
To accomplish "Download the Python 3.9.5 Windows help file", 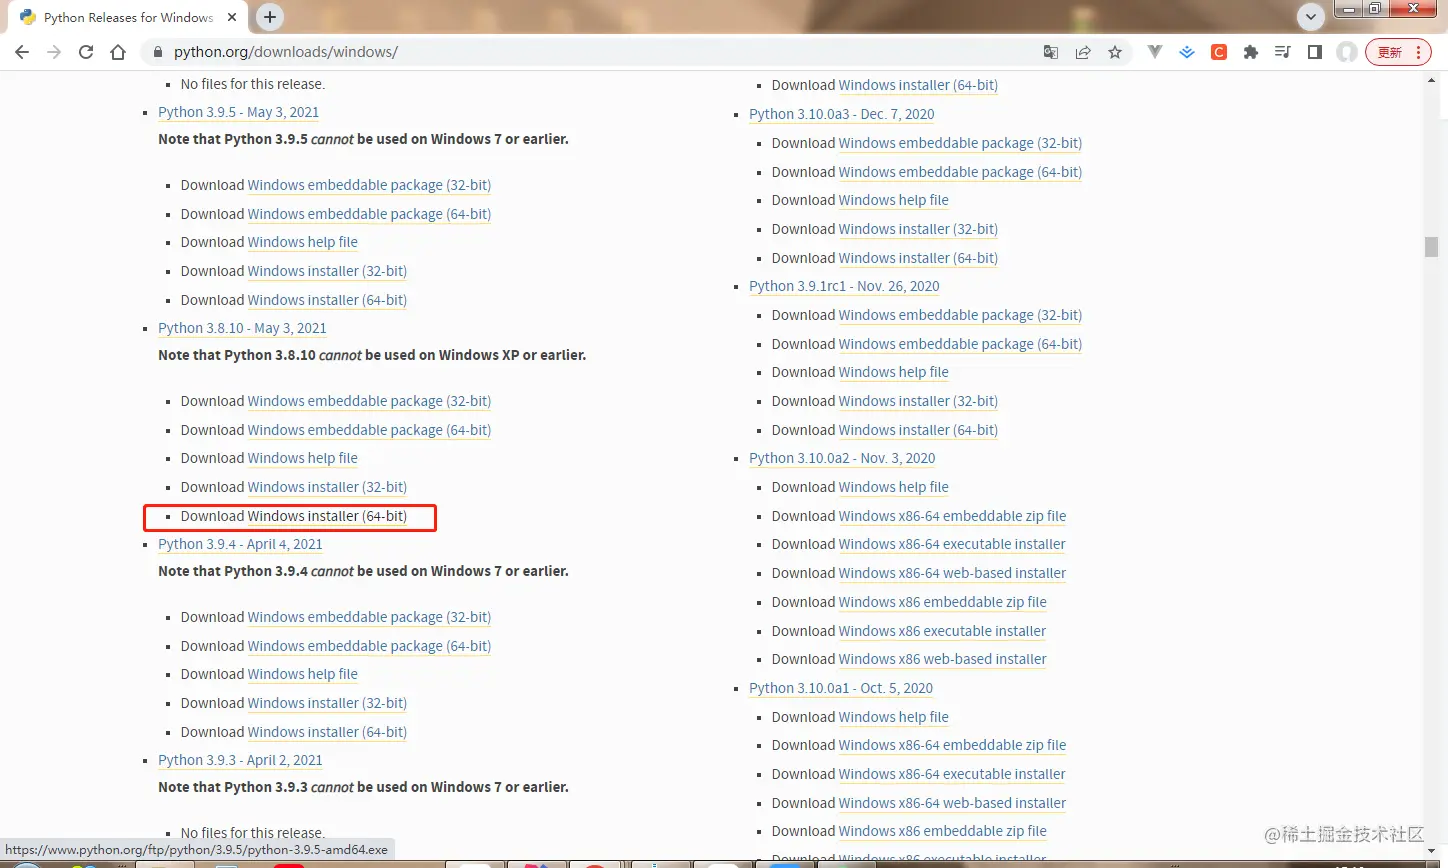I will click(x=302, y=242).
